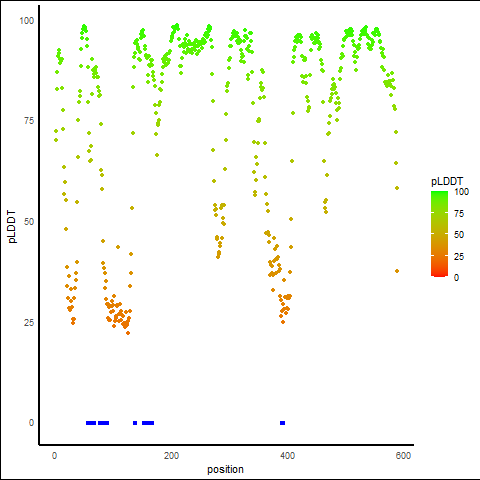
Task: Click the leftmost blue bar segment
Action: 91,423
